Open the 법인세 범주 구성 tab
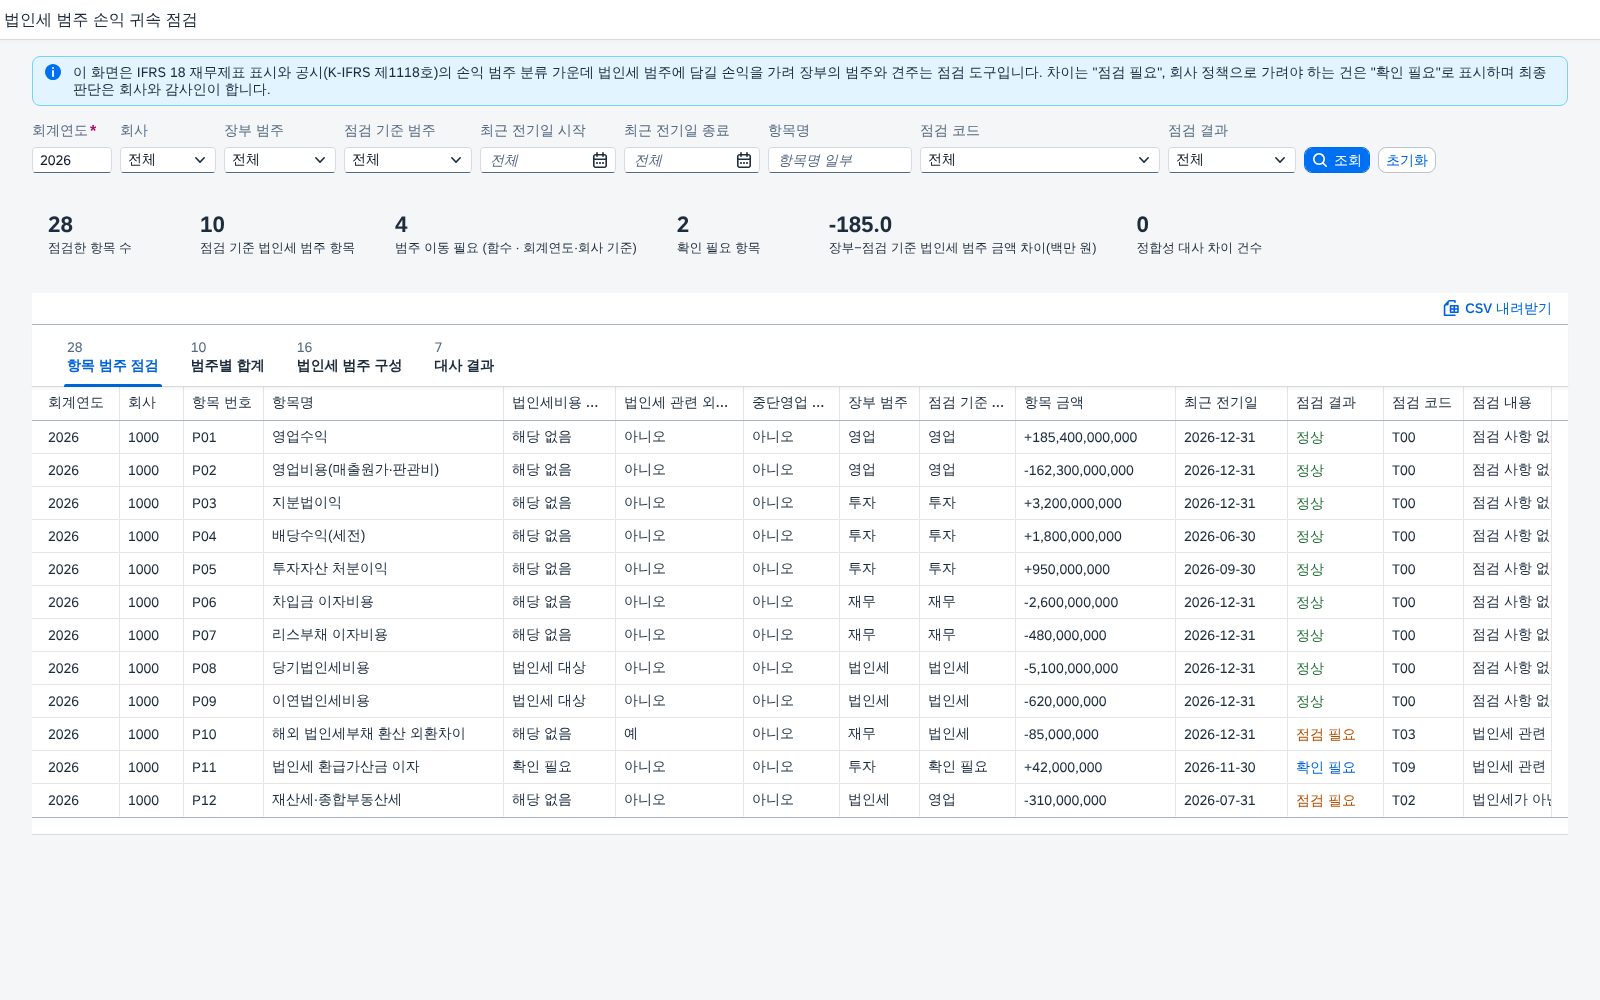 pos(349,357)
